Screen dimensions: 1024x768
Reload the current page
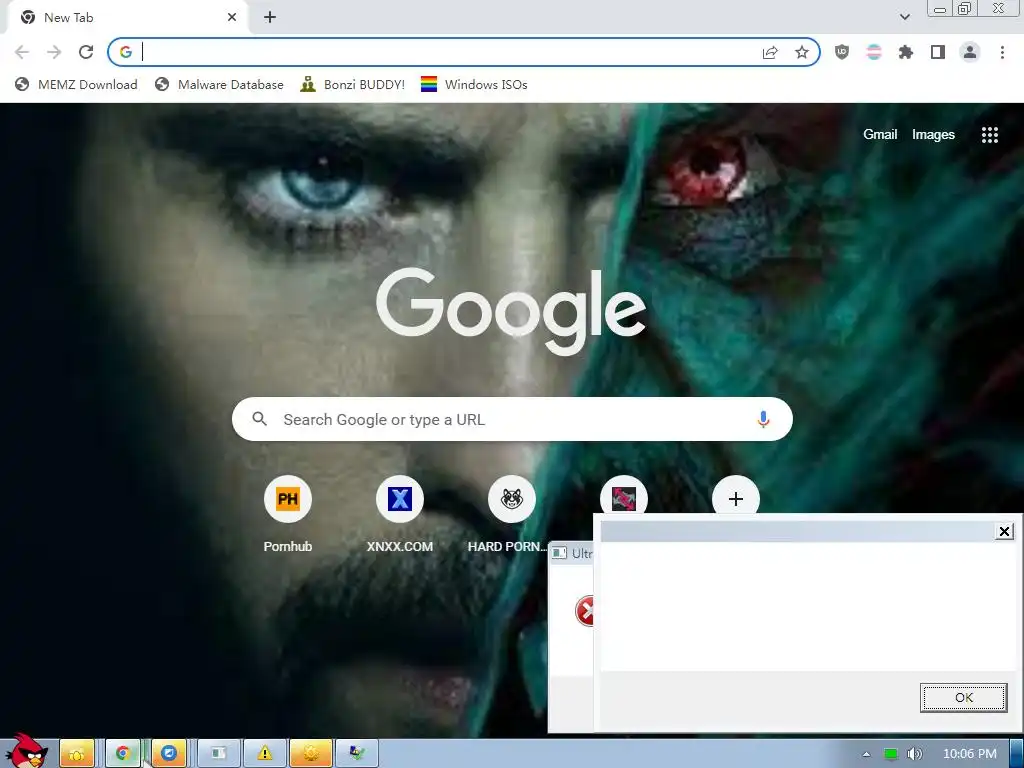point(86,52)
